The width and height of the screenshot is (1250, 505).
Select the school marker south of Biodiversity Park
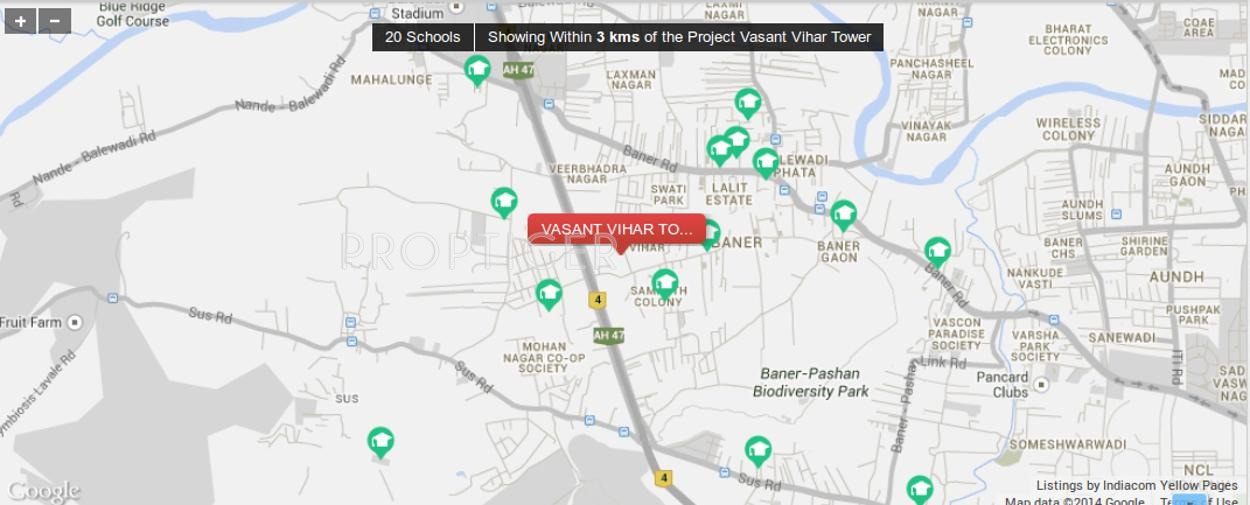758,451
